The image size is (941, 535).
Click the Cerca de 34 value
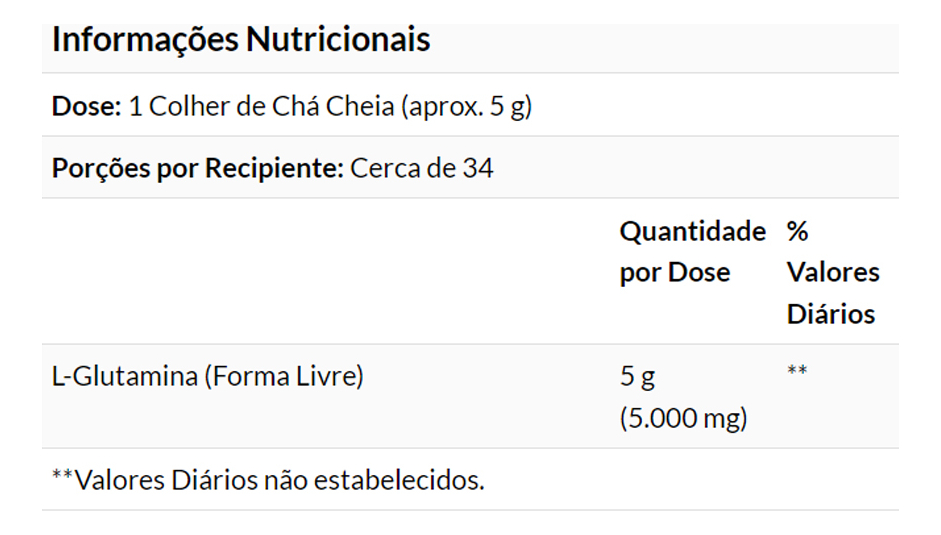pyautogui.click(x=421, y=168)
